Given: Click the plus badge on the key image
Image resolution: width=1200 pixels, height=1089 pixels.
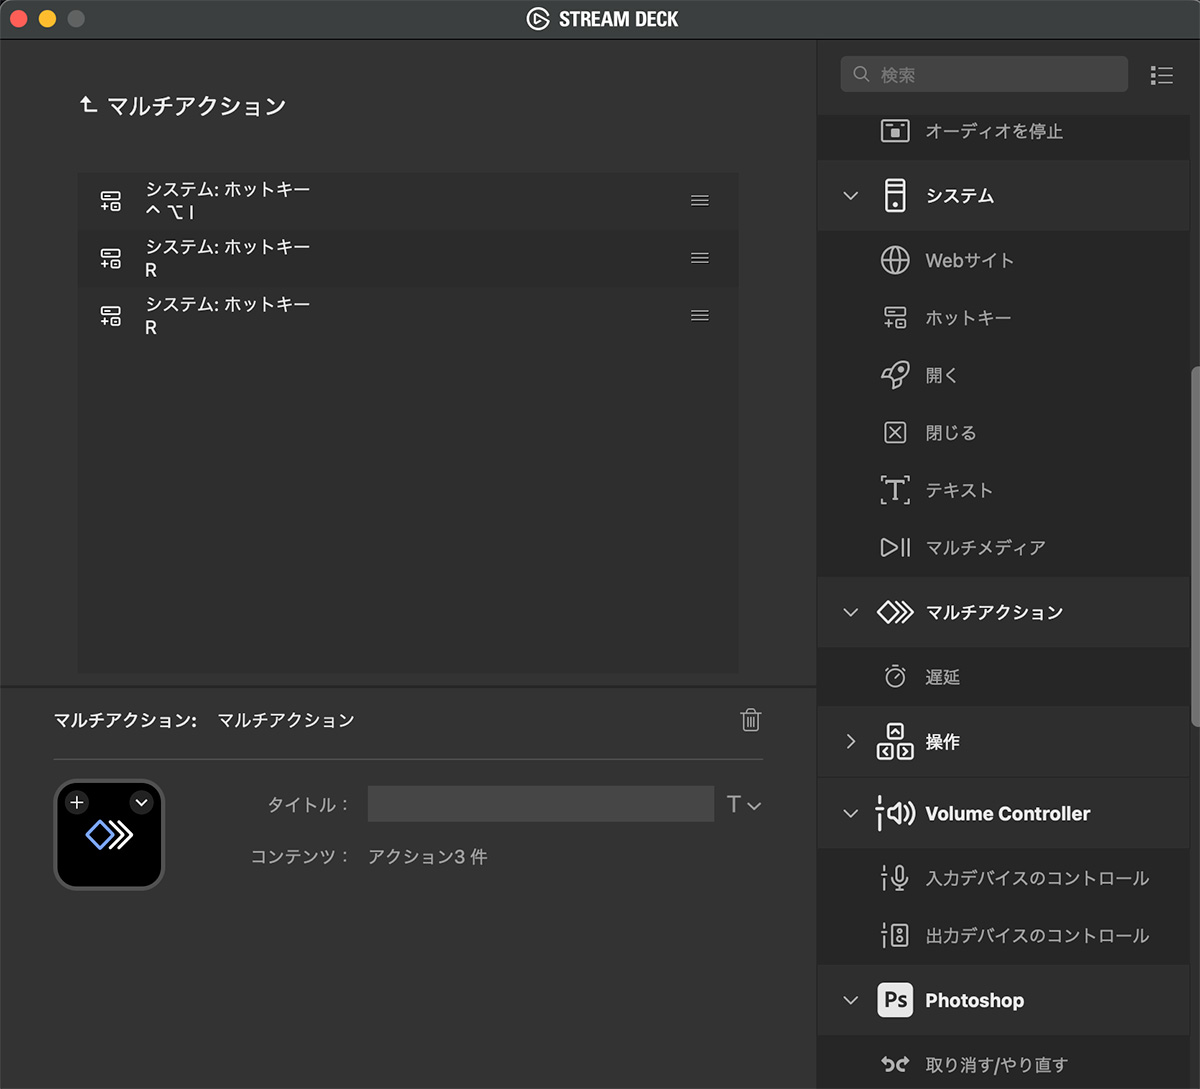Looking at the screenshot, I should (x=77, y=802).
